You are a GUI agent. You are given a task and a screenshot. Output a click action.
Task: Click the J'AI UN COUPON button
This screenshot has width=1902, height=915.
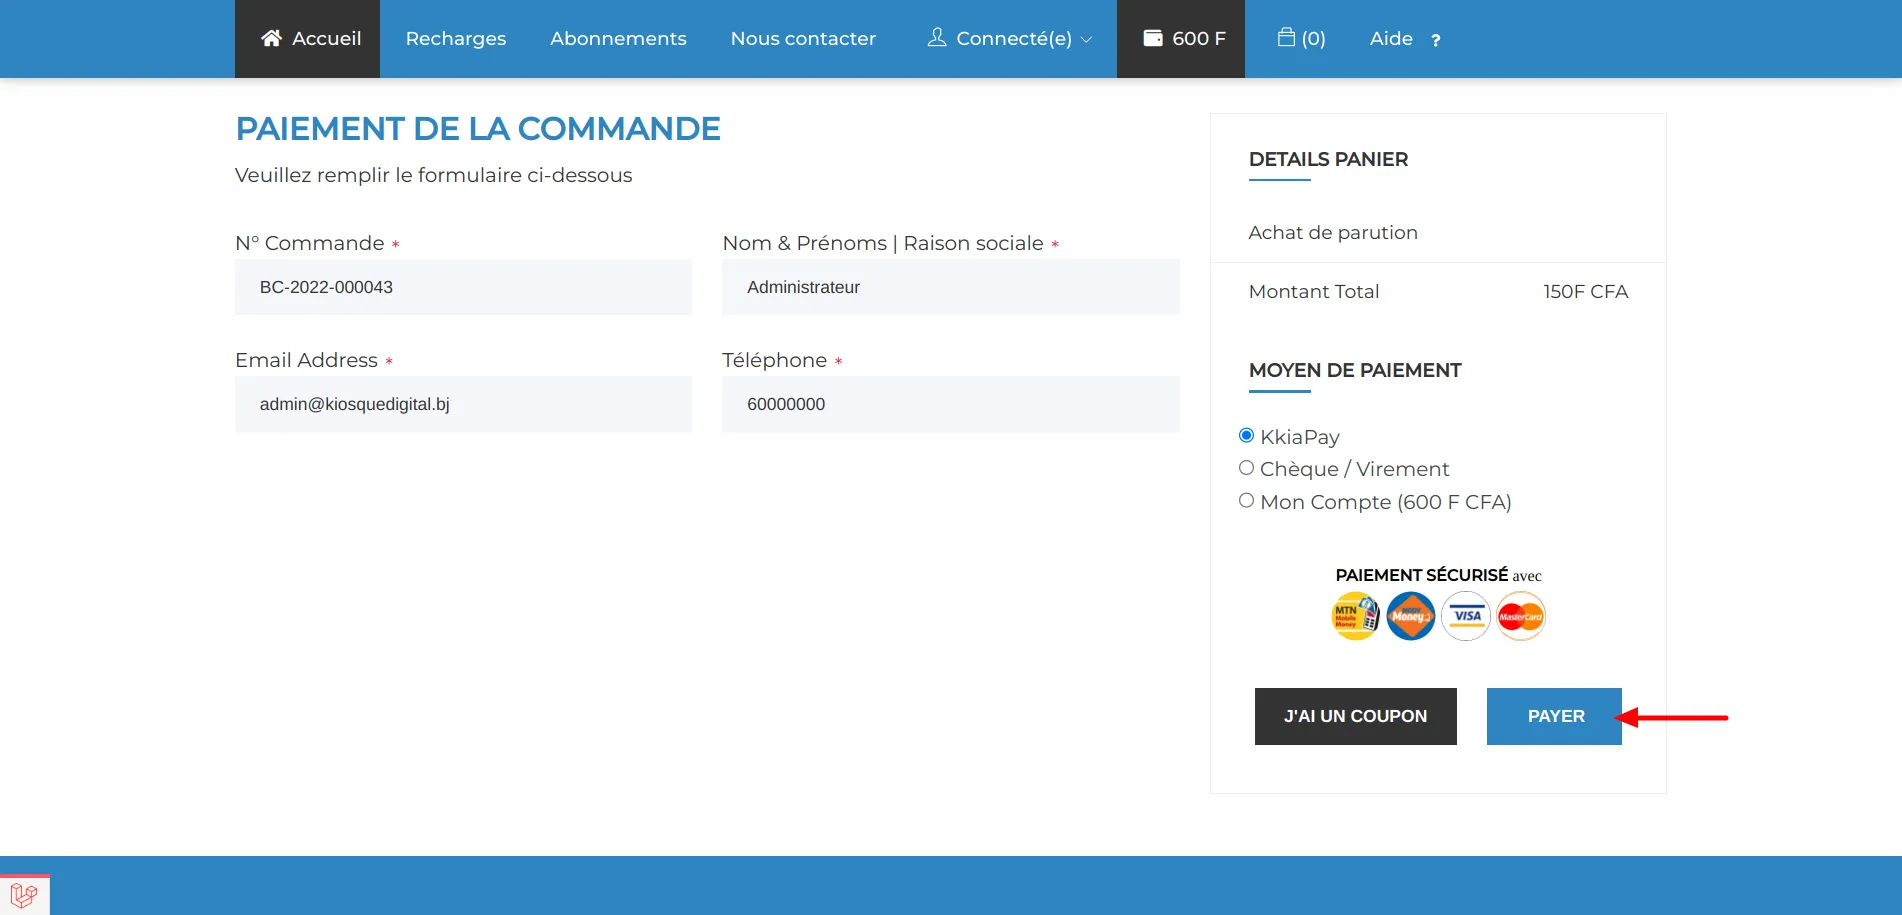[x=1355, y=716]
